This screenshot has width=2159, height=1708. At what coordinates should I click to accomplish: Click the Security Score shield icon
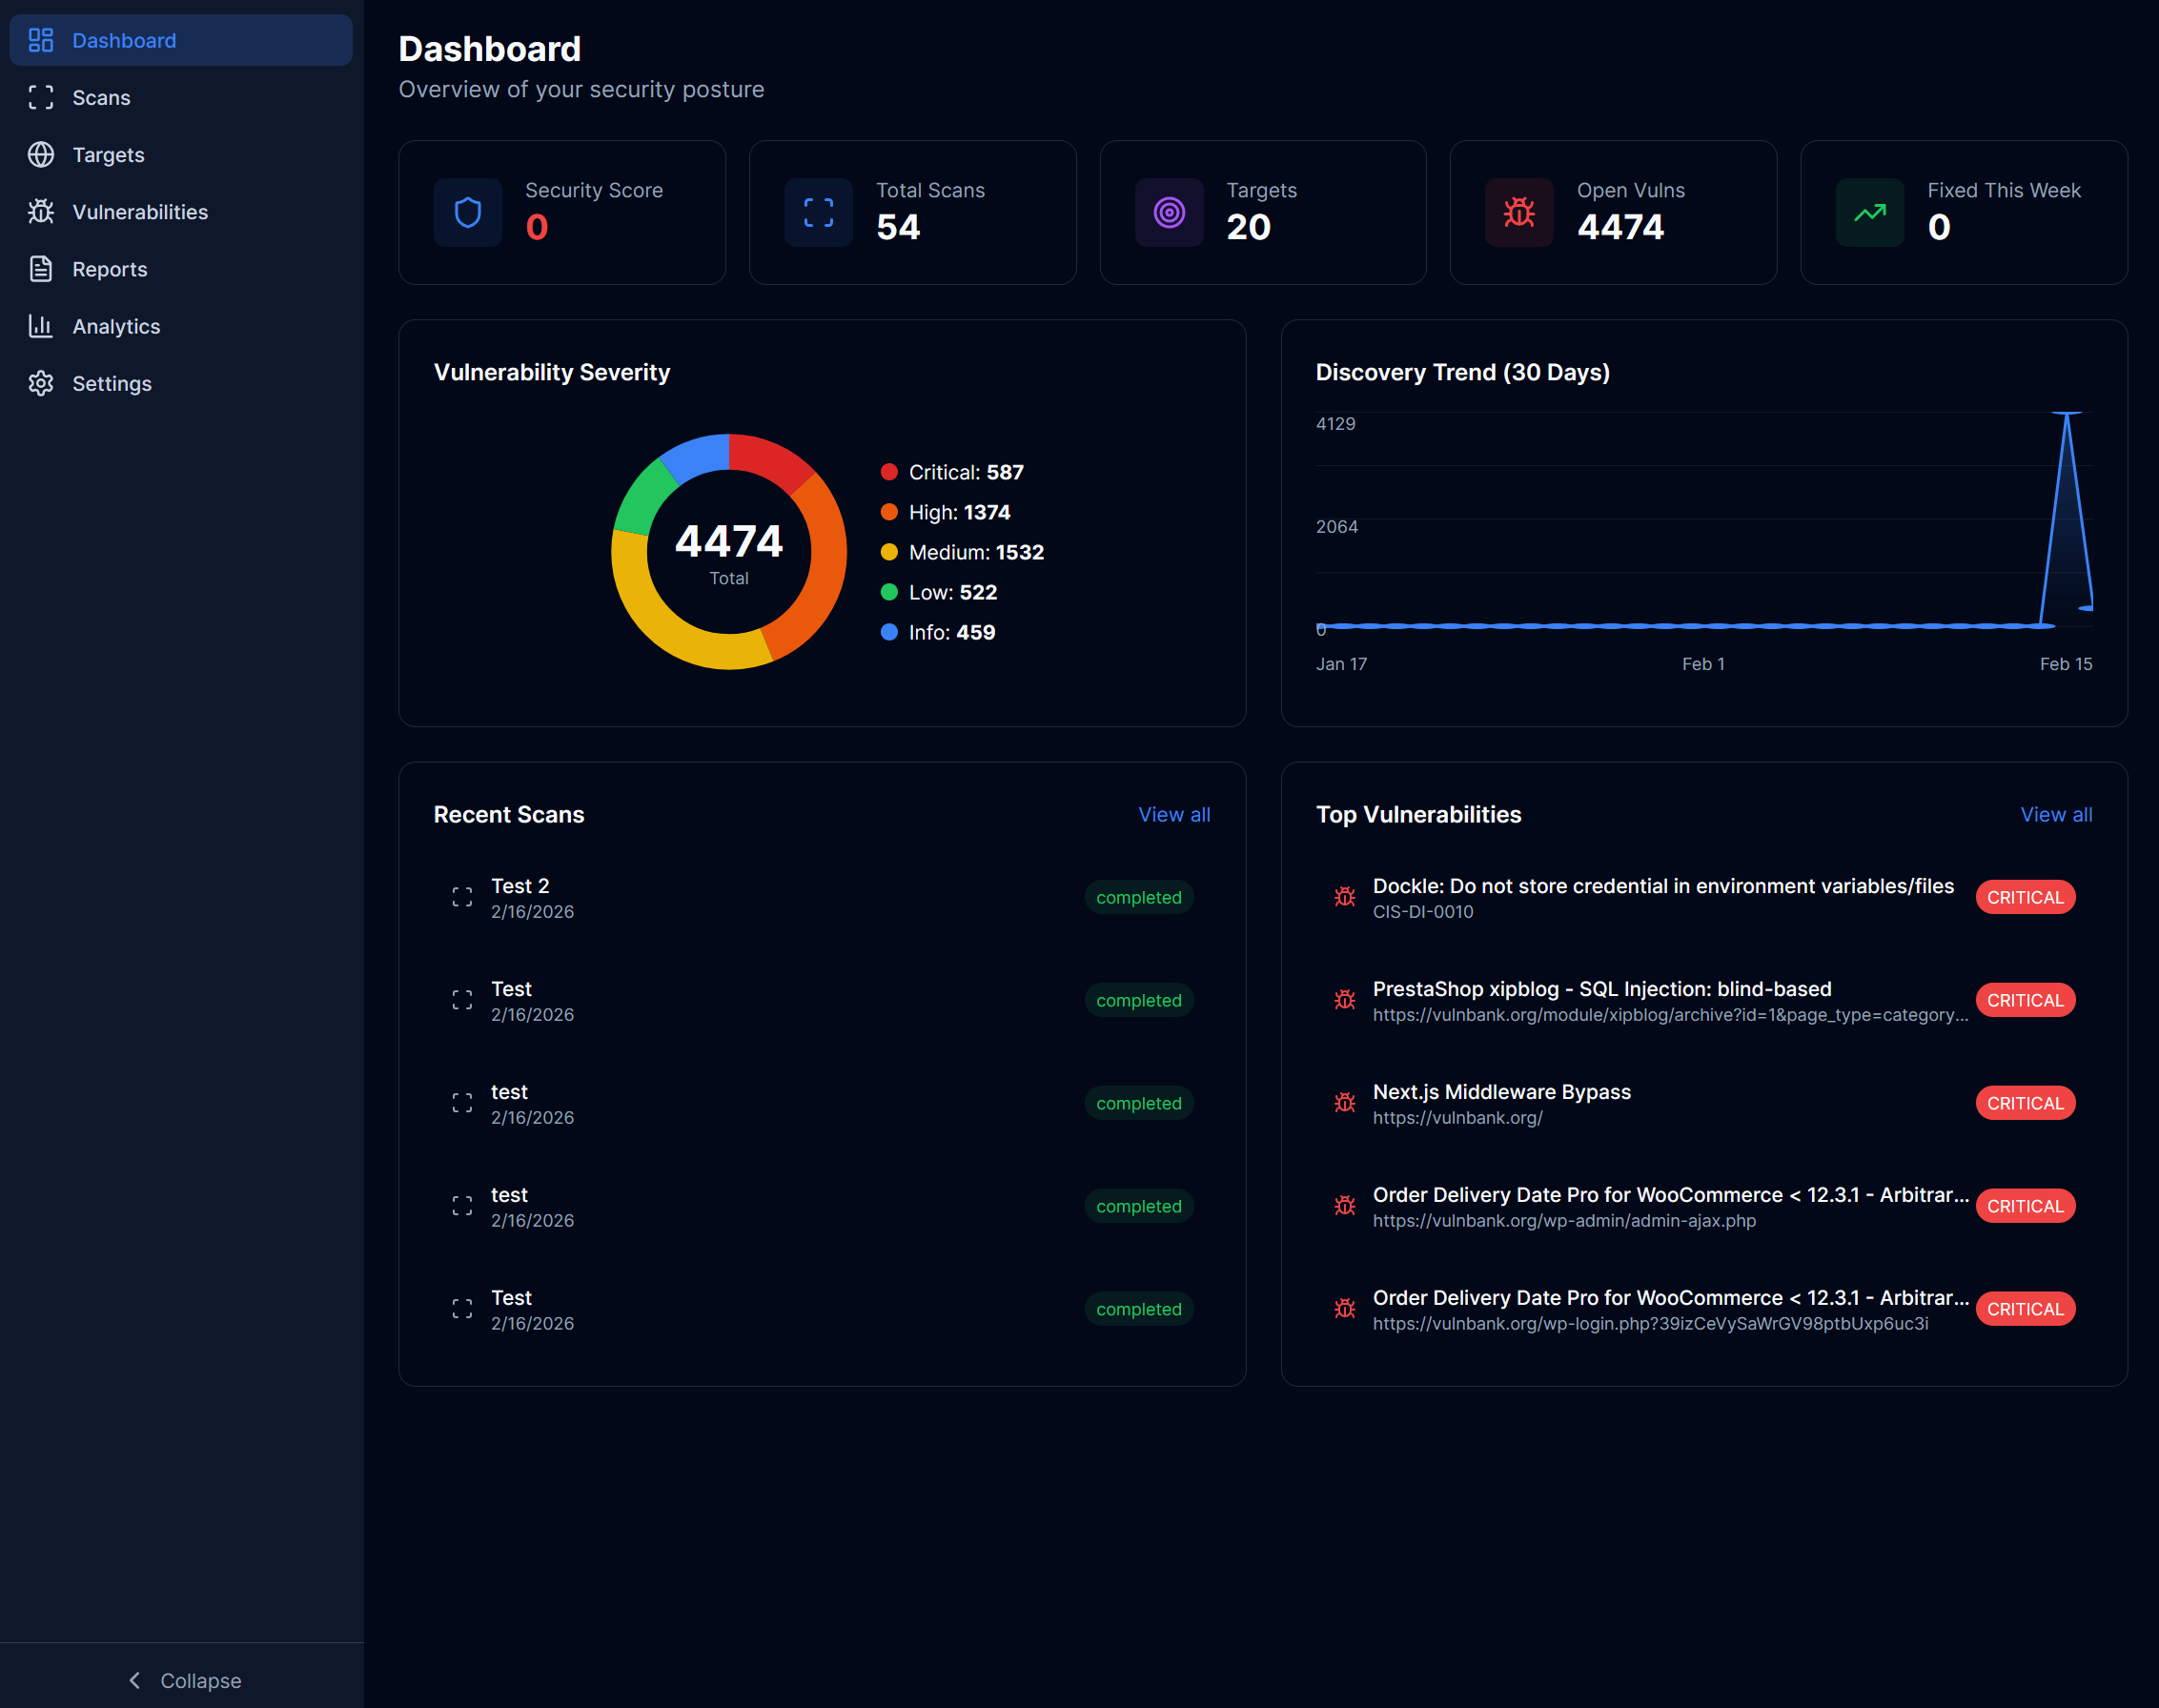click(x=467, y=212)
